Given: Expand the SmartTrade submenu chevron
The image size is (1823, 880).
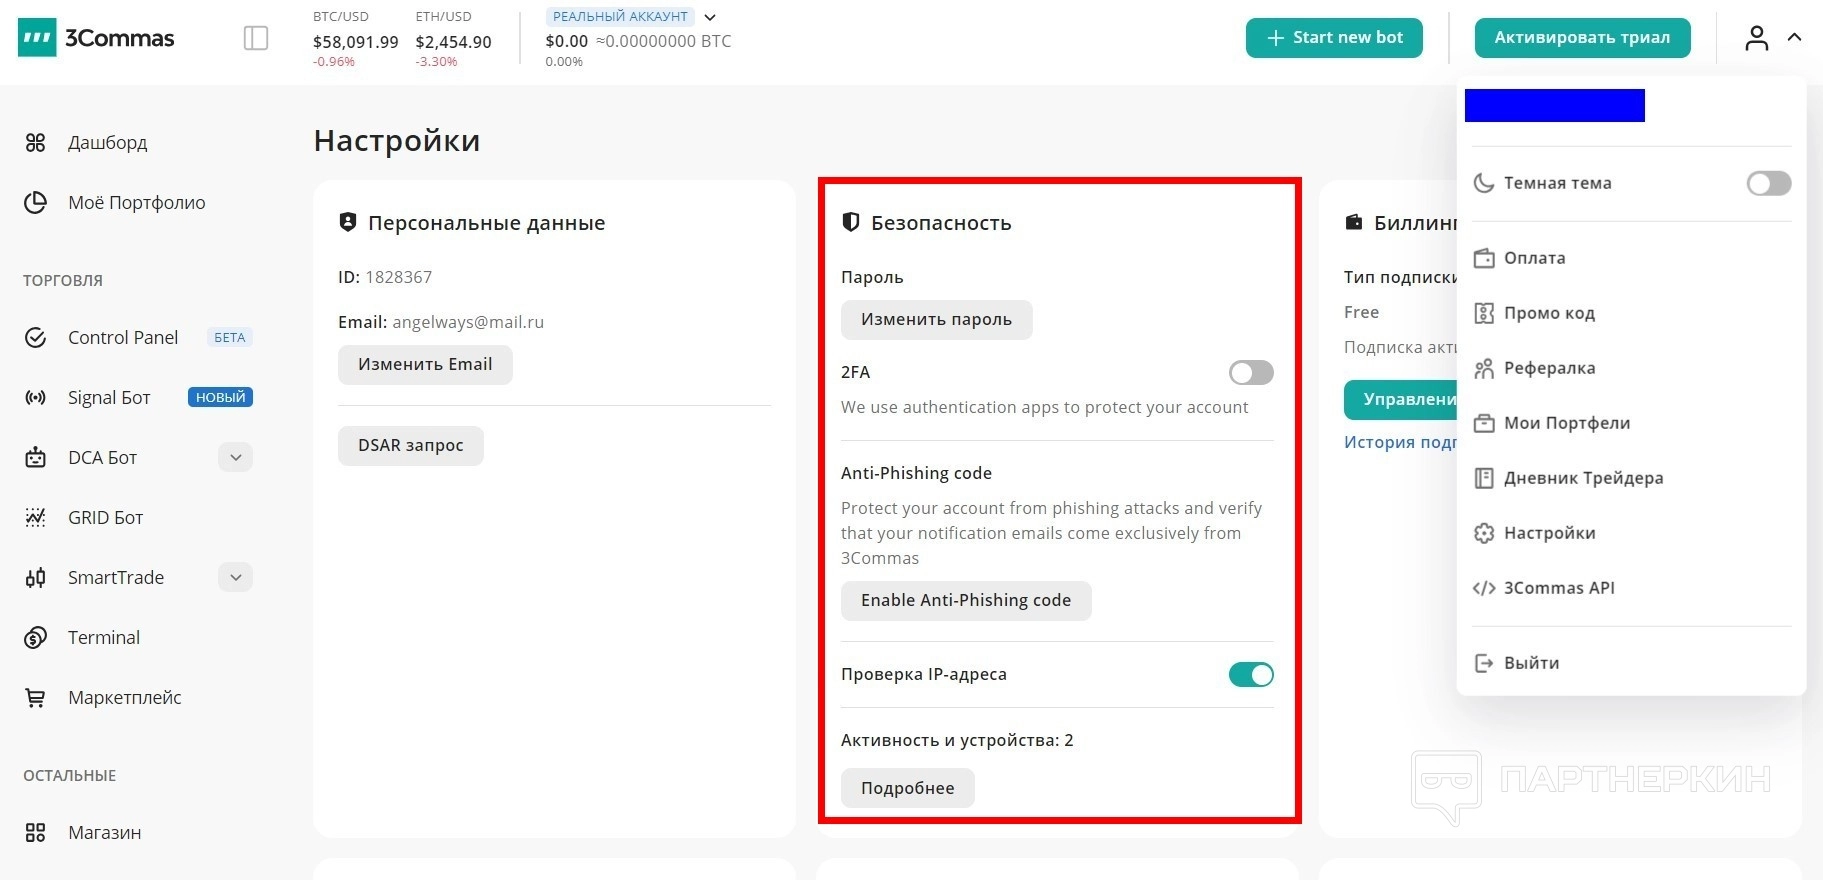Looking at the screenshot, I should (235, 578).
